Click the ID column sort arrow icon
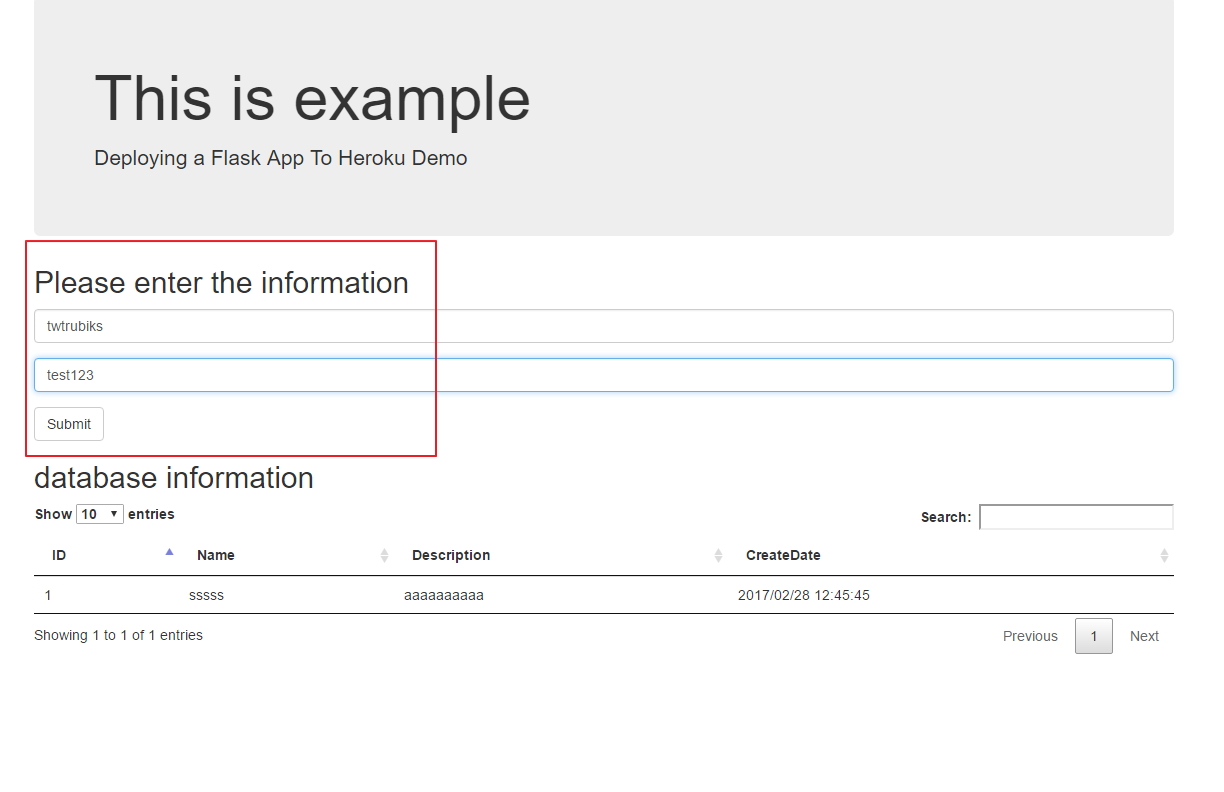 [x=169, y=552]
